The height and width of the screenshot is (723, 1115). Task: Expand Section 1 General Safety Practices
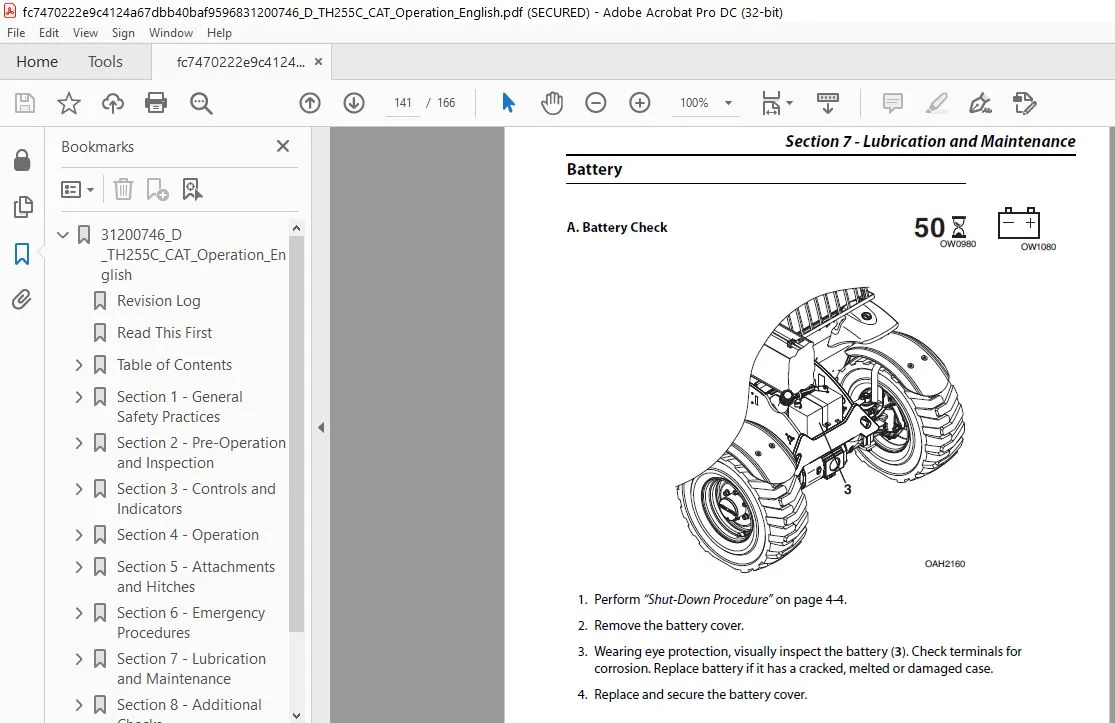pyautogui.click(x=79, y=397)
